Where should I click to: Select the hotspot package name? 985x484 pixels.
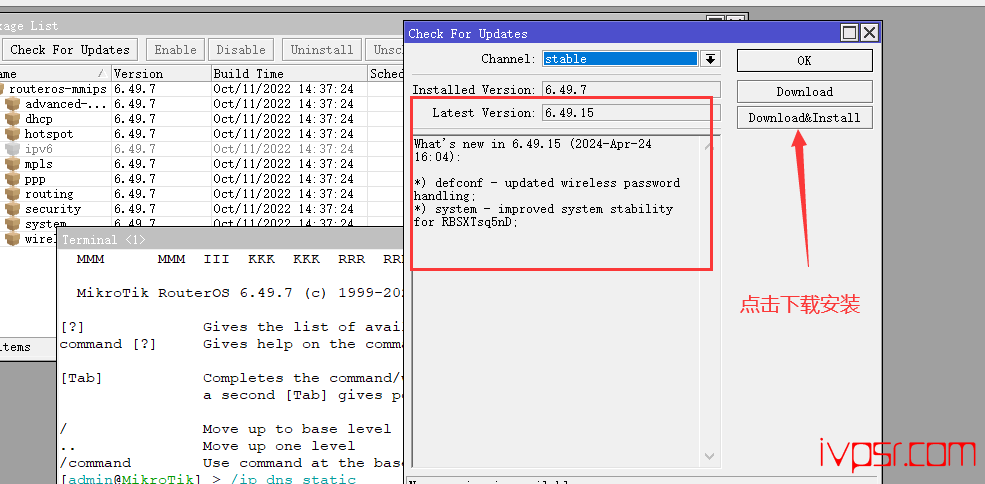pos(49,134)
